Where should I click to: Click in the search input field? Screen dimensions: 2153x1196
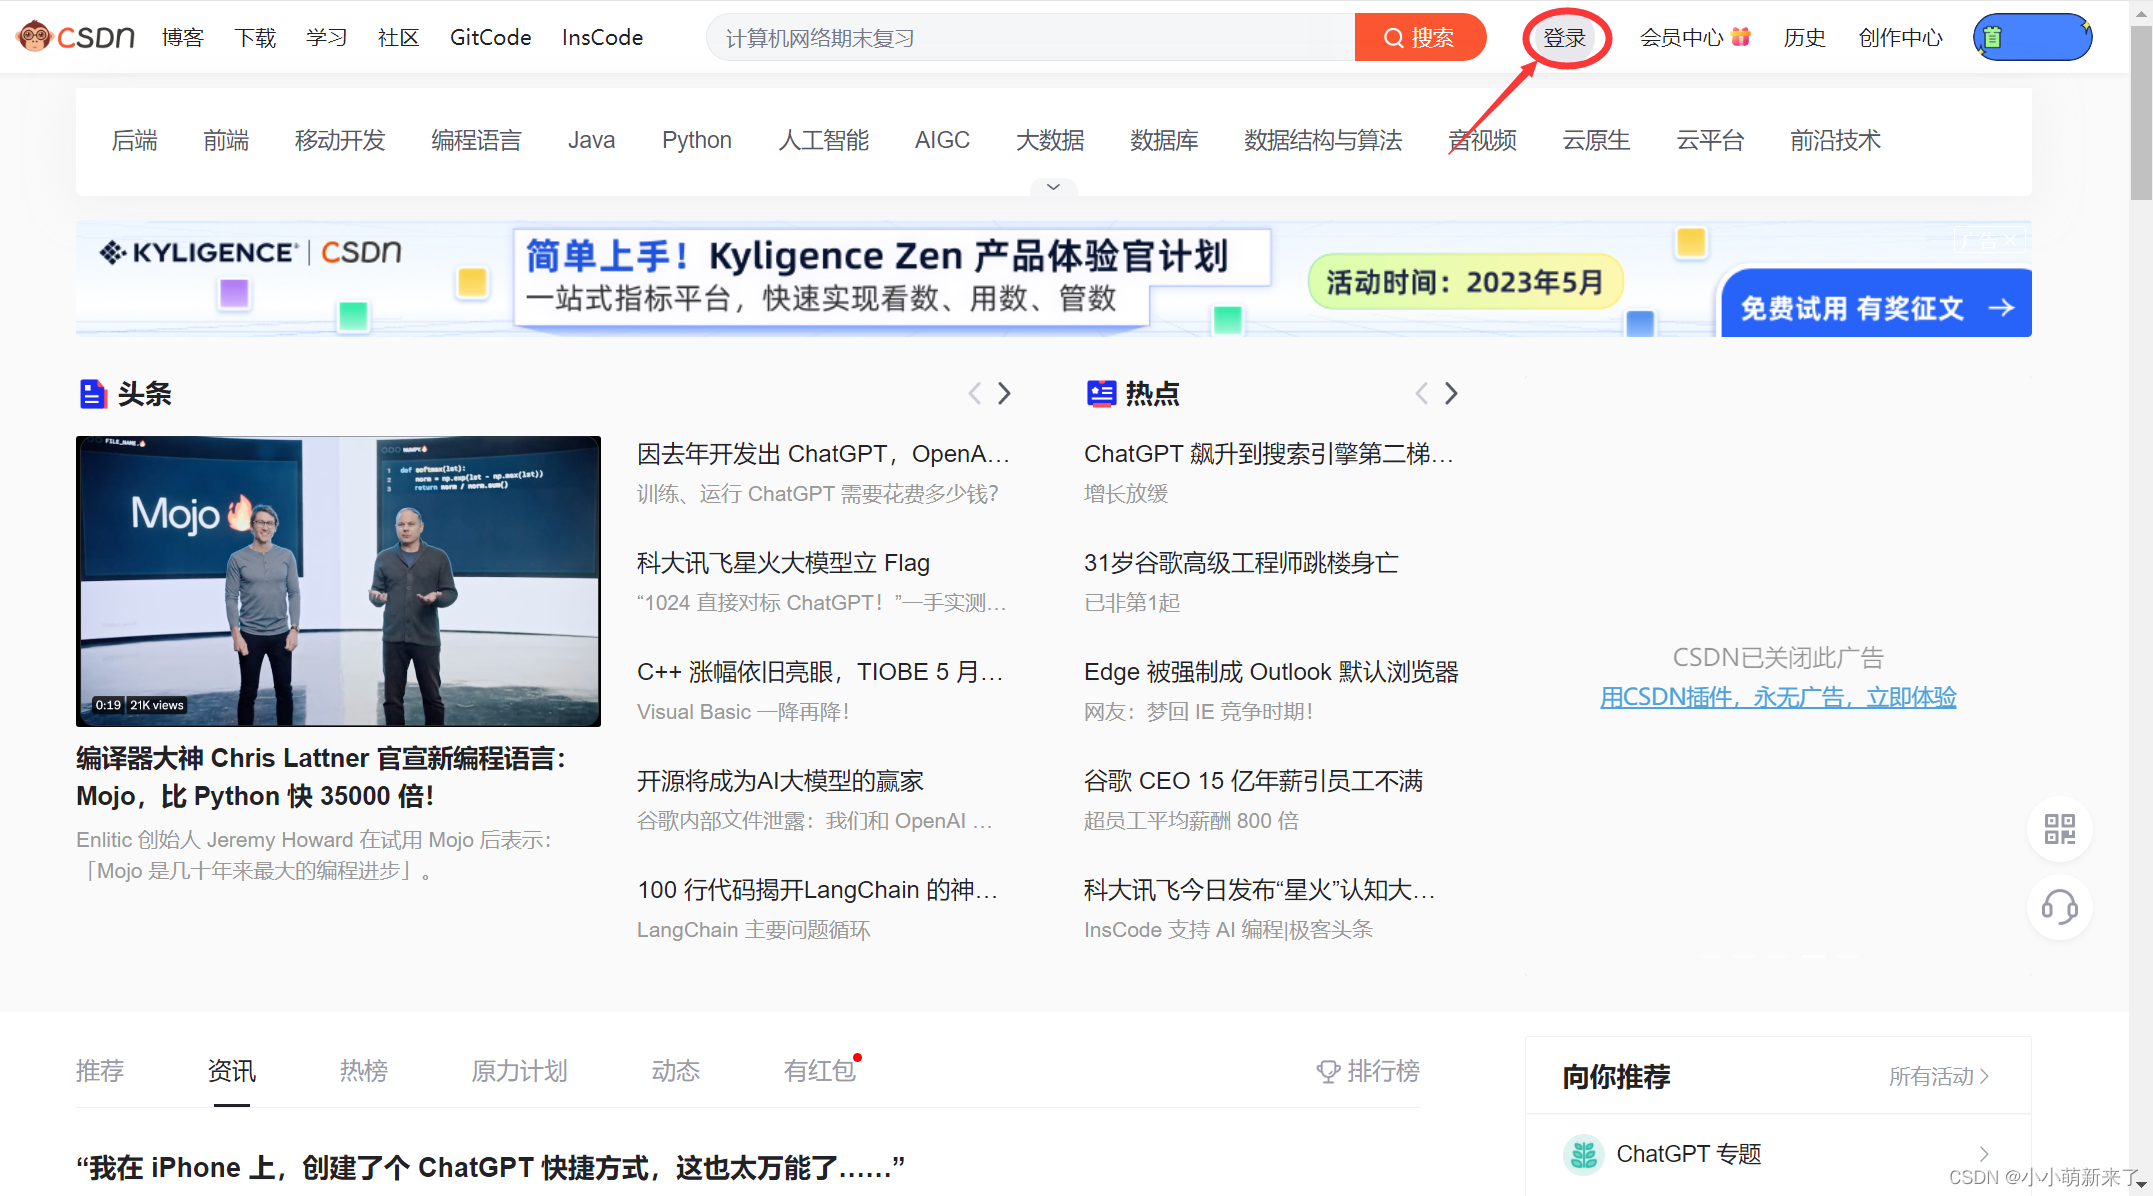(x=1030, y=37)
